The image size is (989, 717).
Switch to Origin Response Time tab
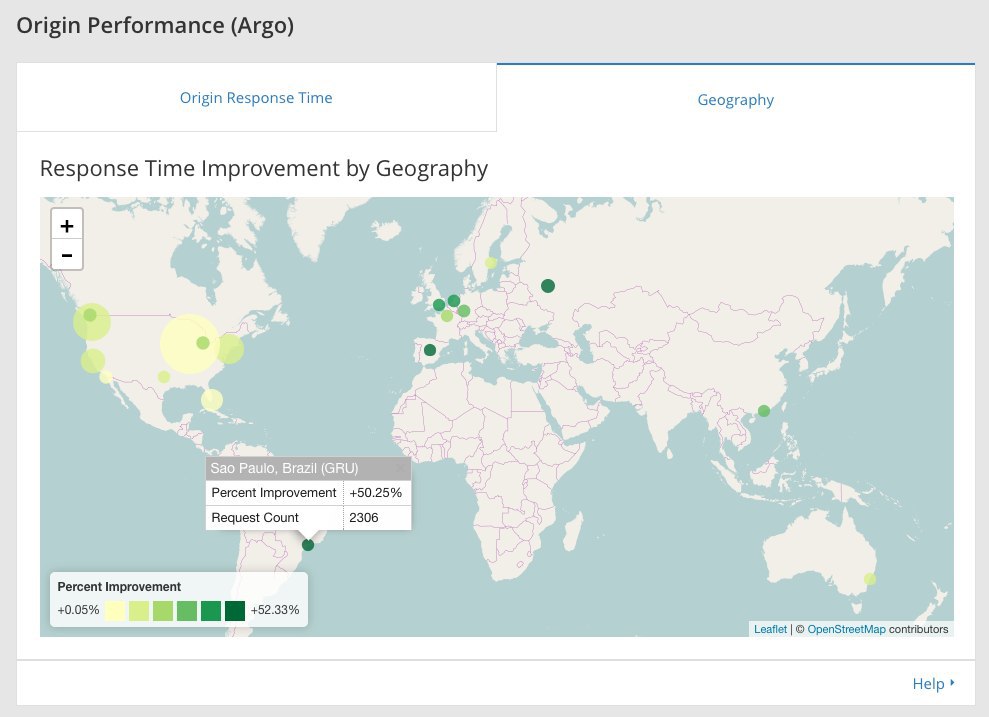[256, 98]
